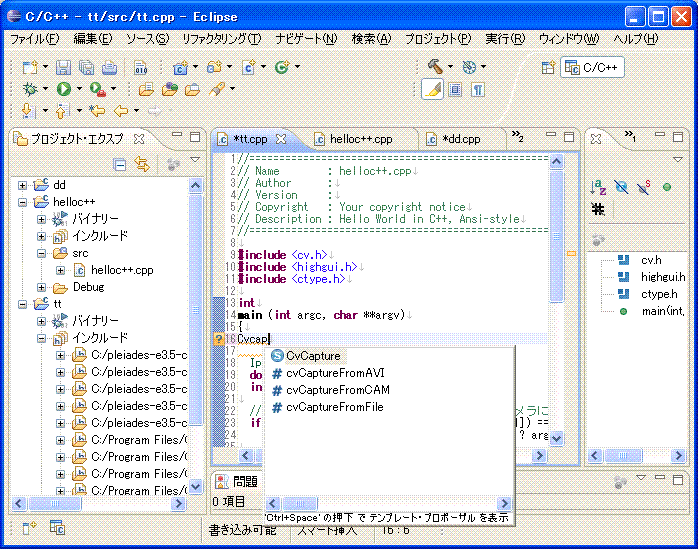Open the リファクタリング(T) menu

(x=222, y=39)
